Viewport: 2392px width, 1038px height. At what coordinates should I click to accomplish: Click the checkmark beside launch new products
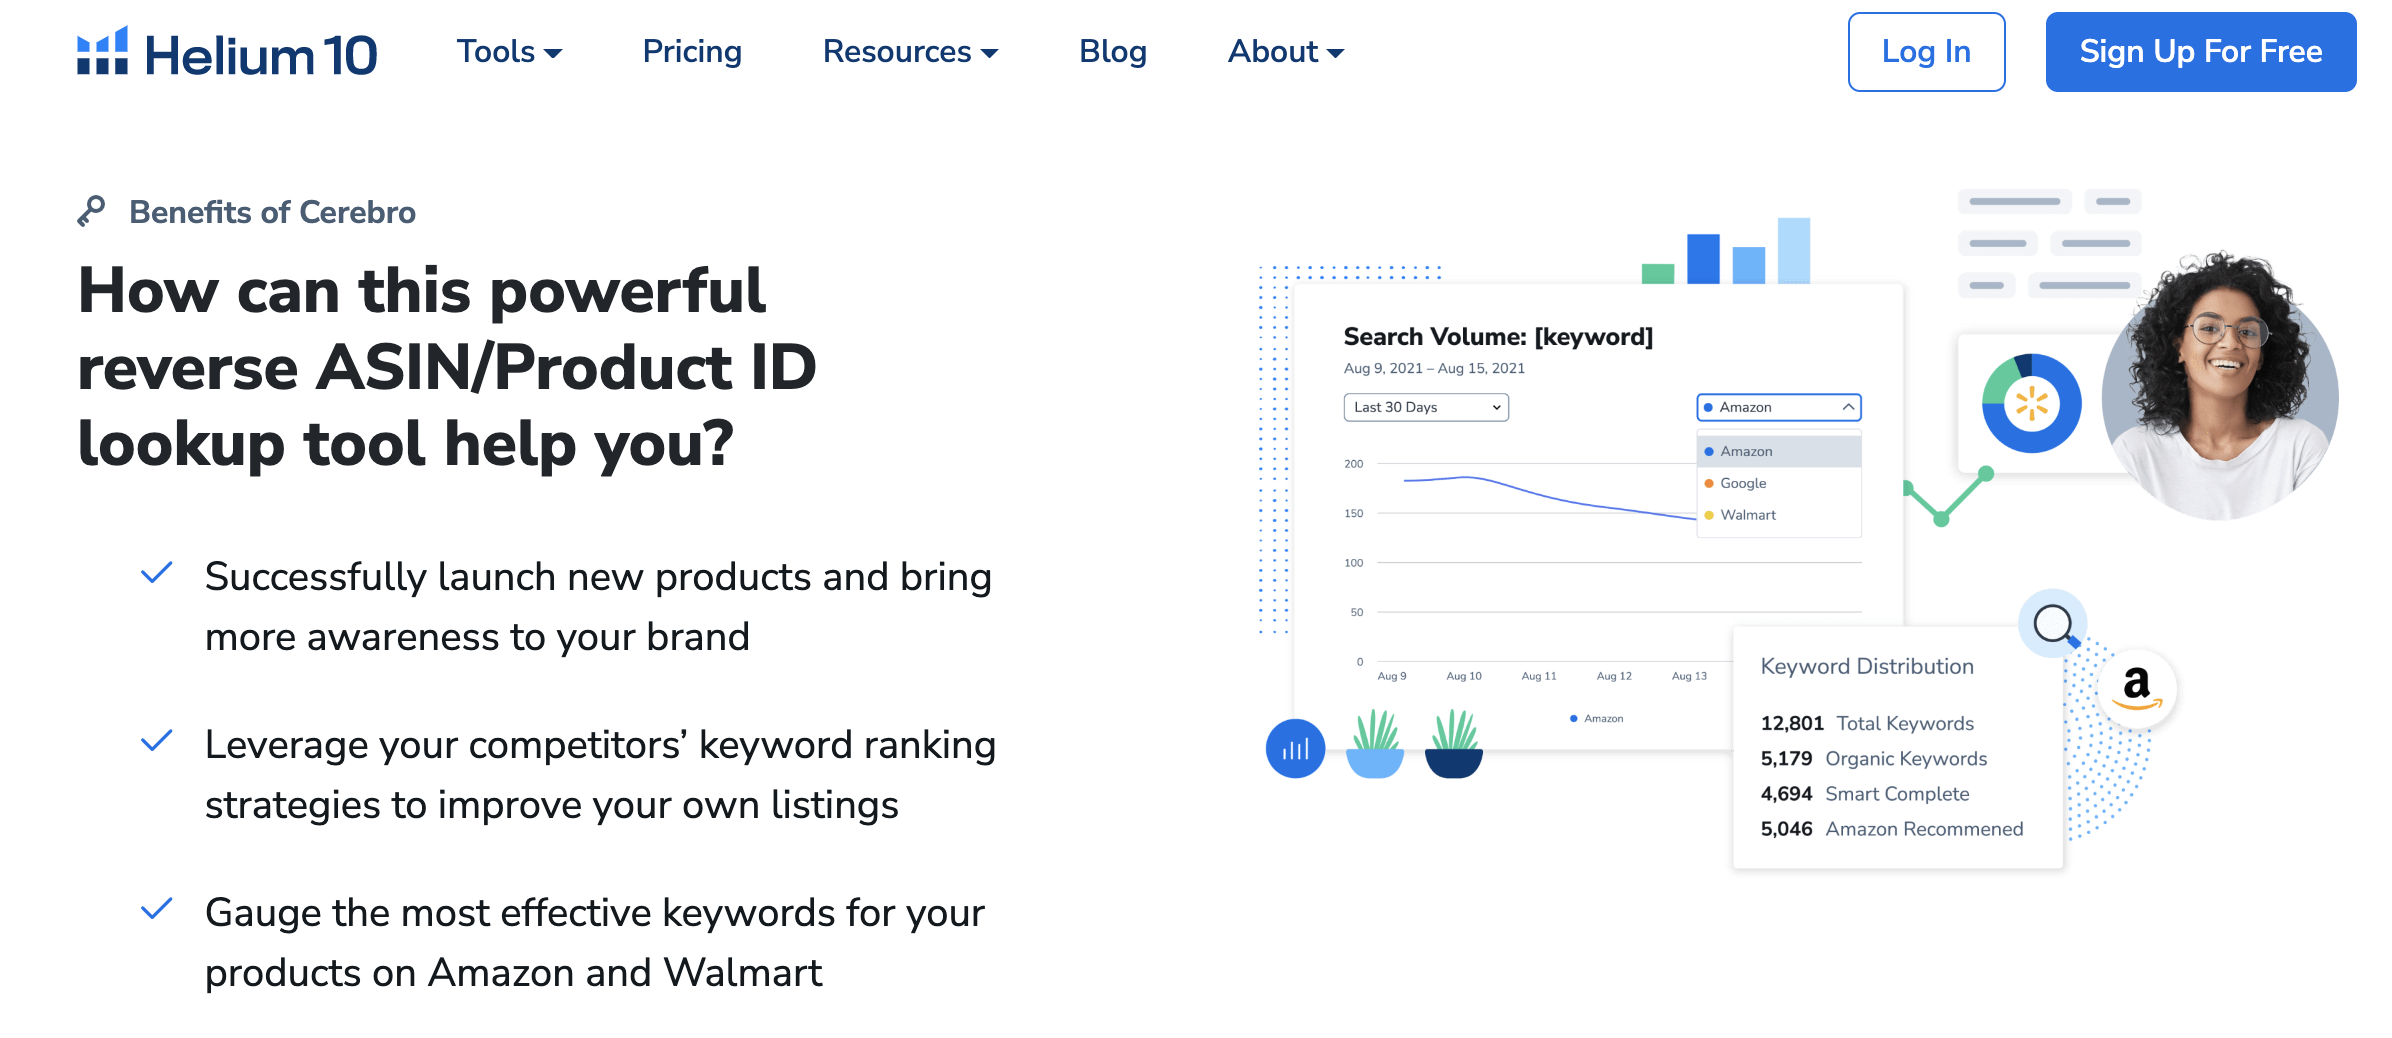157,574
